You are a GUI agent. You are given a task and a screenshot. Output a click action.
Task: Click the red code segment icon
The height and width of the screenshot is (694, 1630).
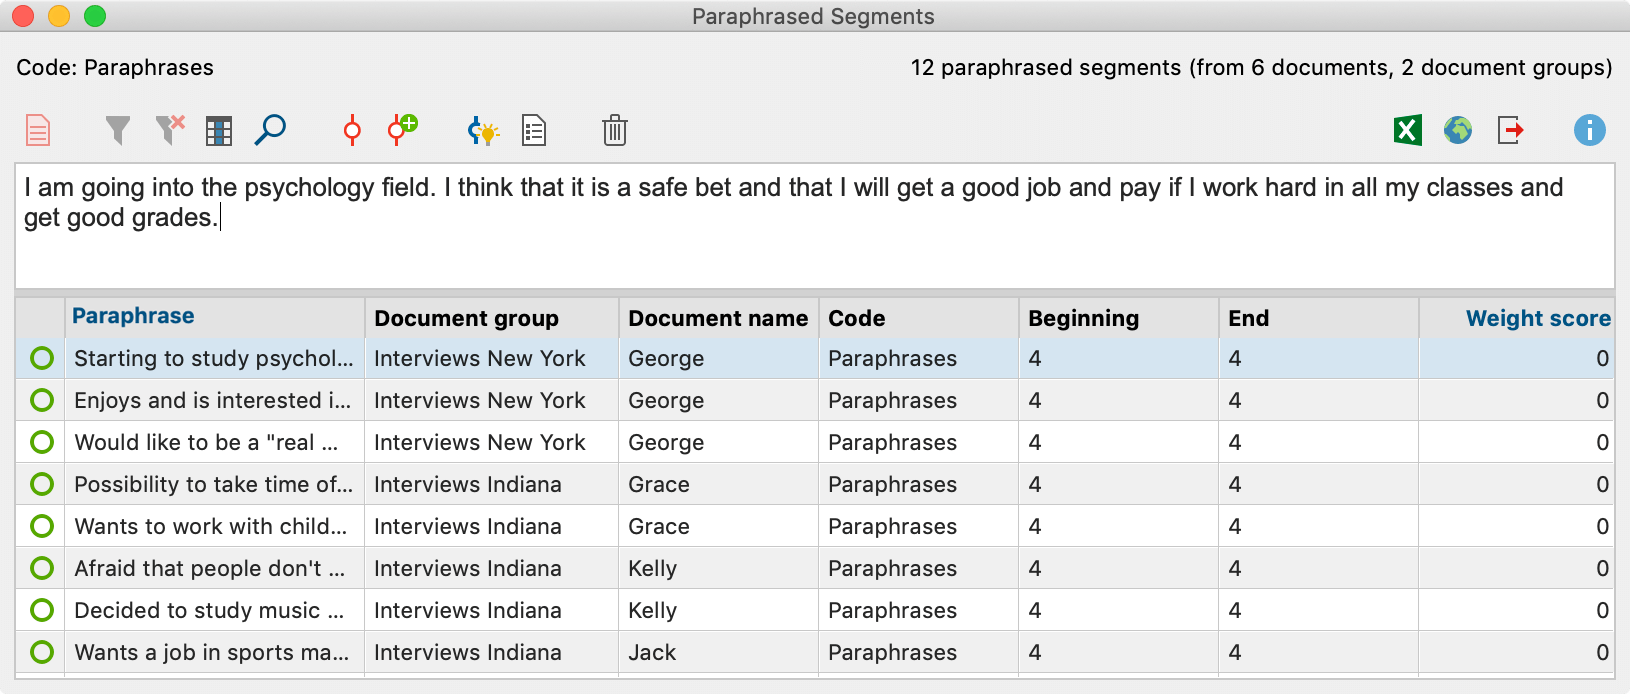[352, 130]
